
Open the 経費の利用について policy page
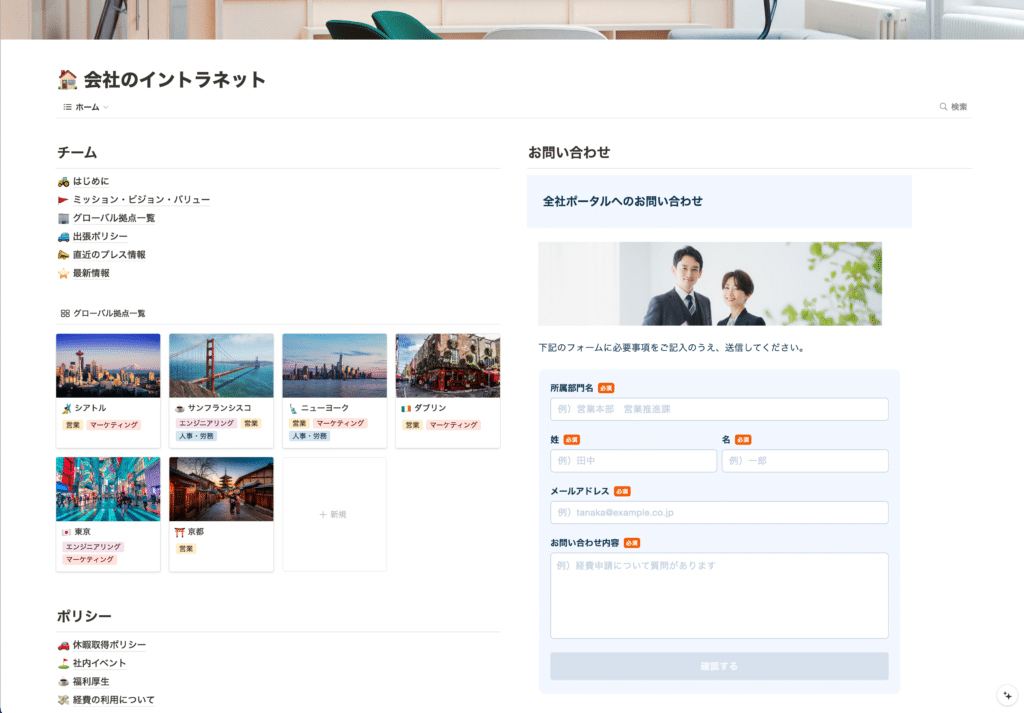[x=115, y=698]
